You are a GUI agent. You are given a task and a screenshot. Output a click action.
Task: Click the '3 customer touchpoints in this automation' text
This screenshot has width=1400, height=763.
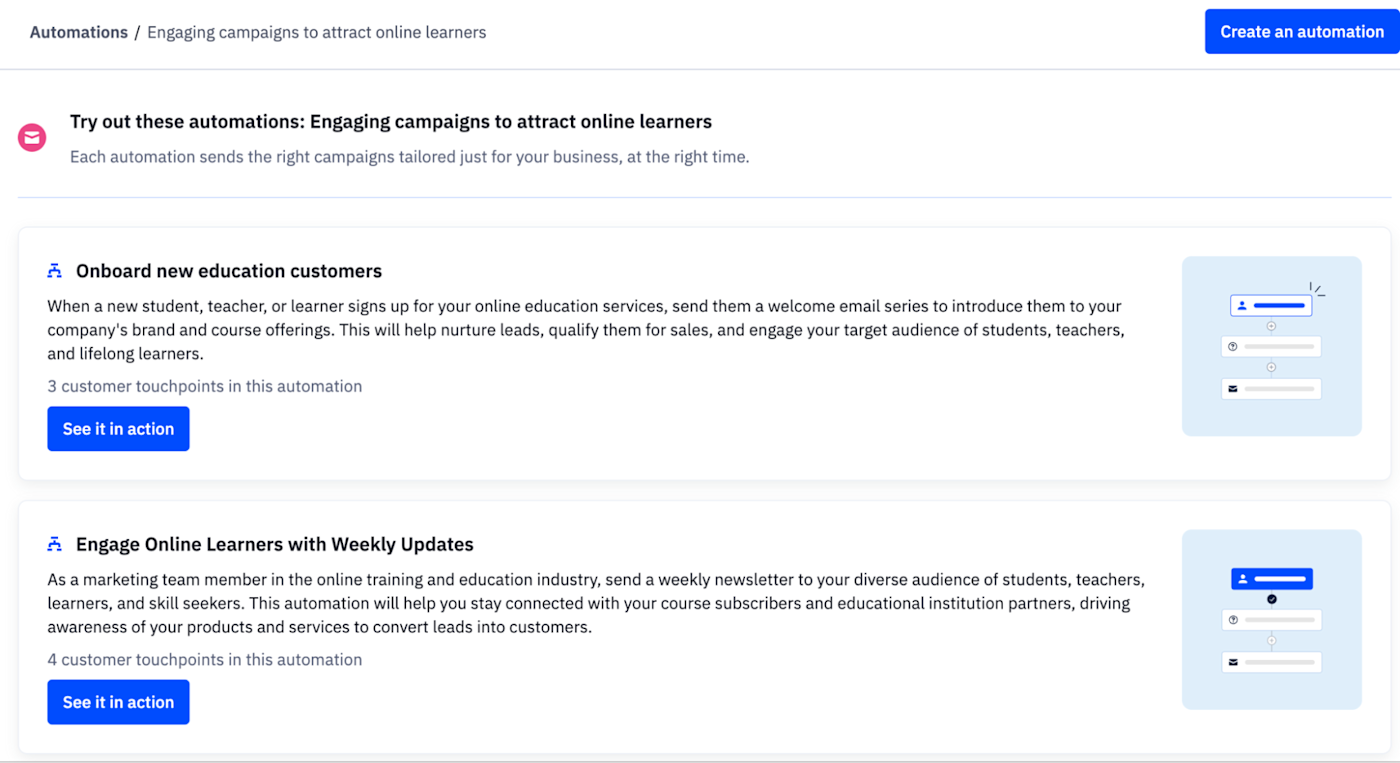click(205, 386)
